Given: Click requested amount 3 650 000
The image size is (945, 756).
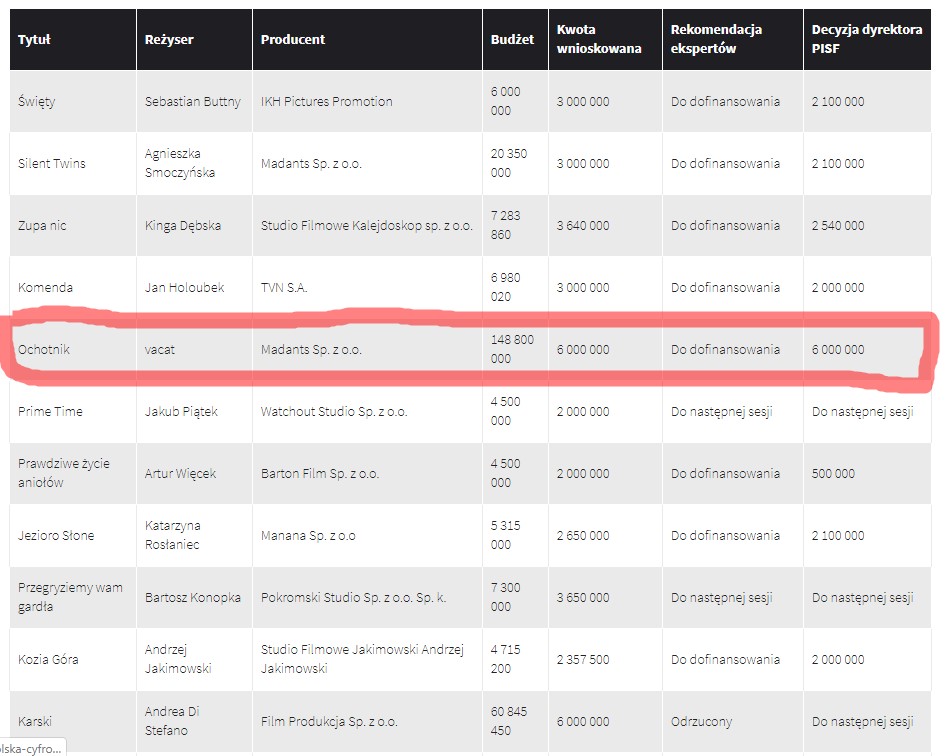Looking at the screenshot, I should pyautogui.click(x=583, y=598).
